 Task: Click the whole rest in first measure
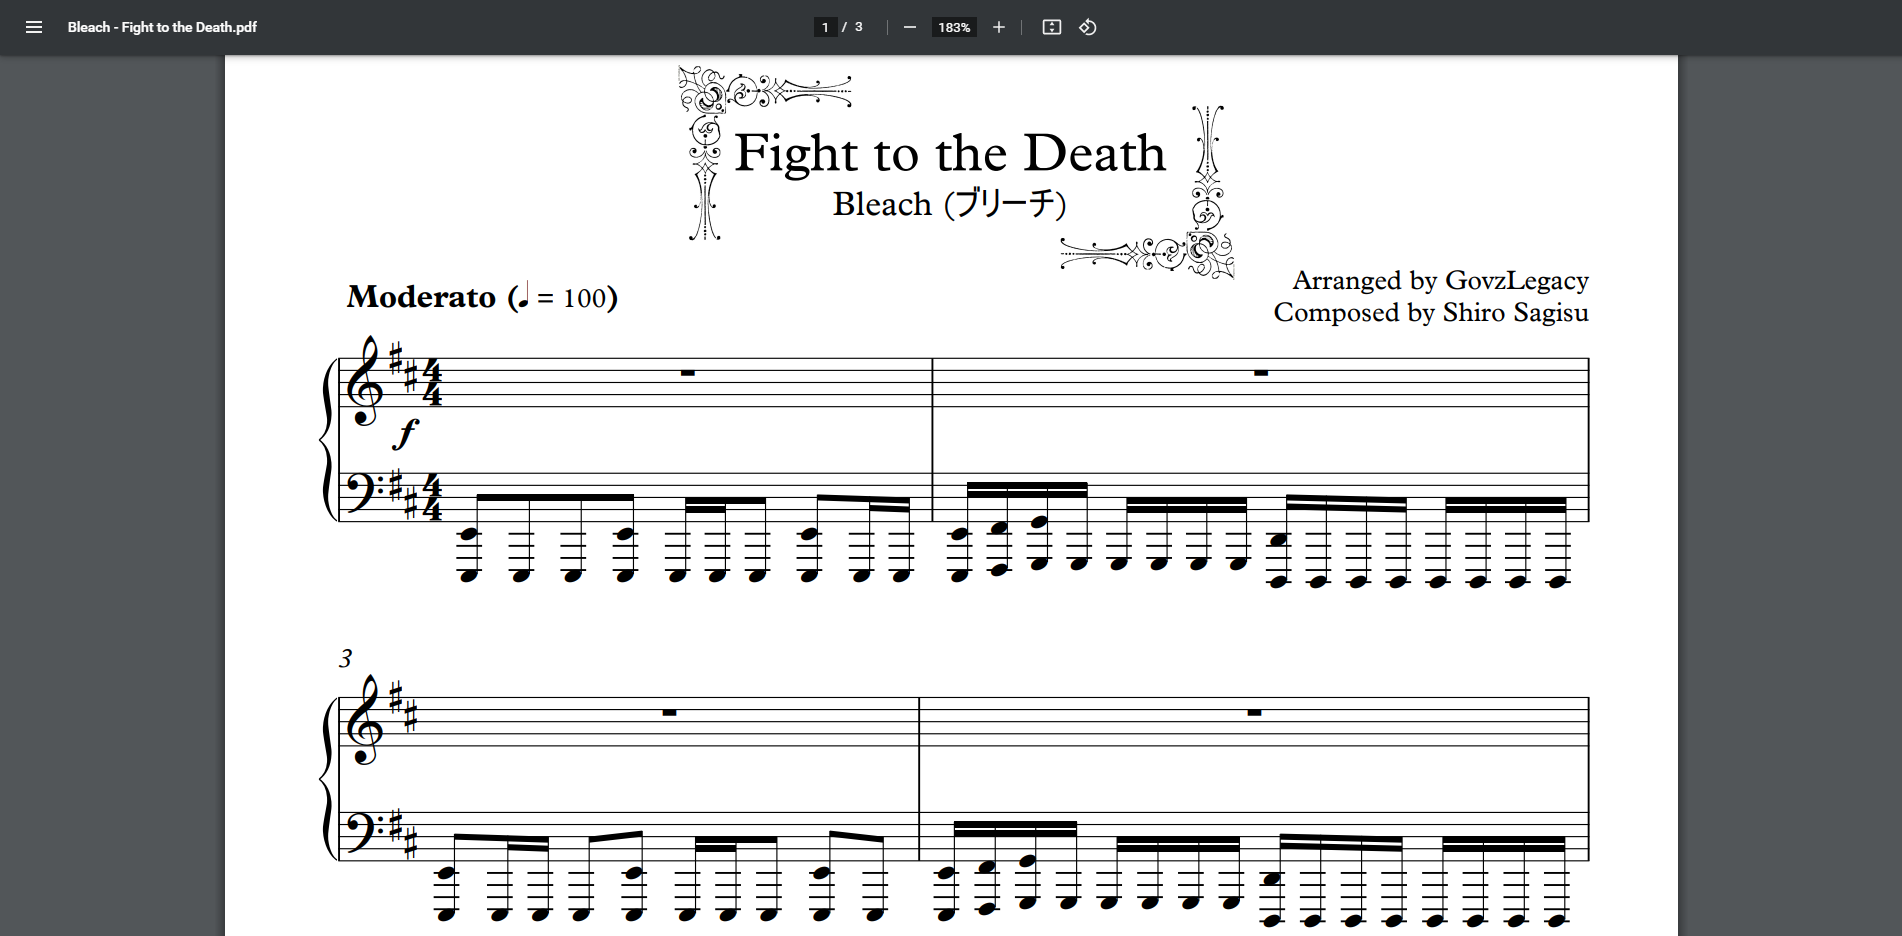click(687, 373)
